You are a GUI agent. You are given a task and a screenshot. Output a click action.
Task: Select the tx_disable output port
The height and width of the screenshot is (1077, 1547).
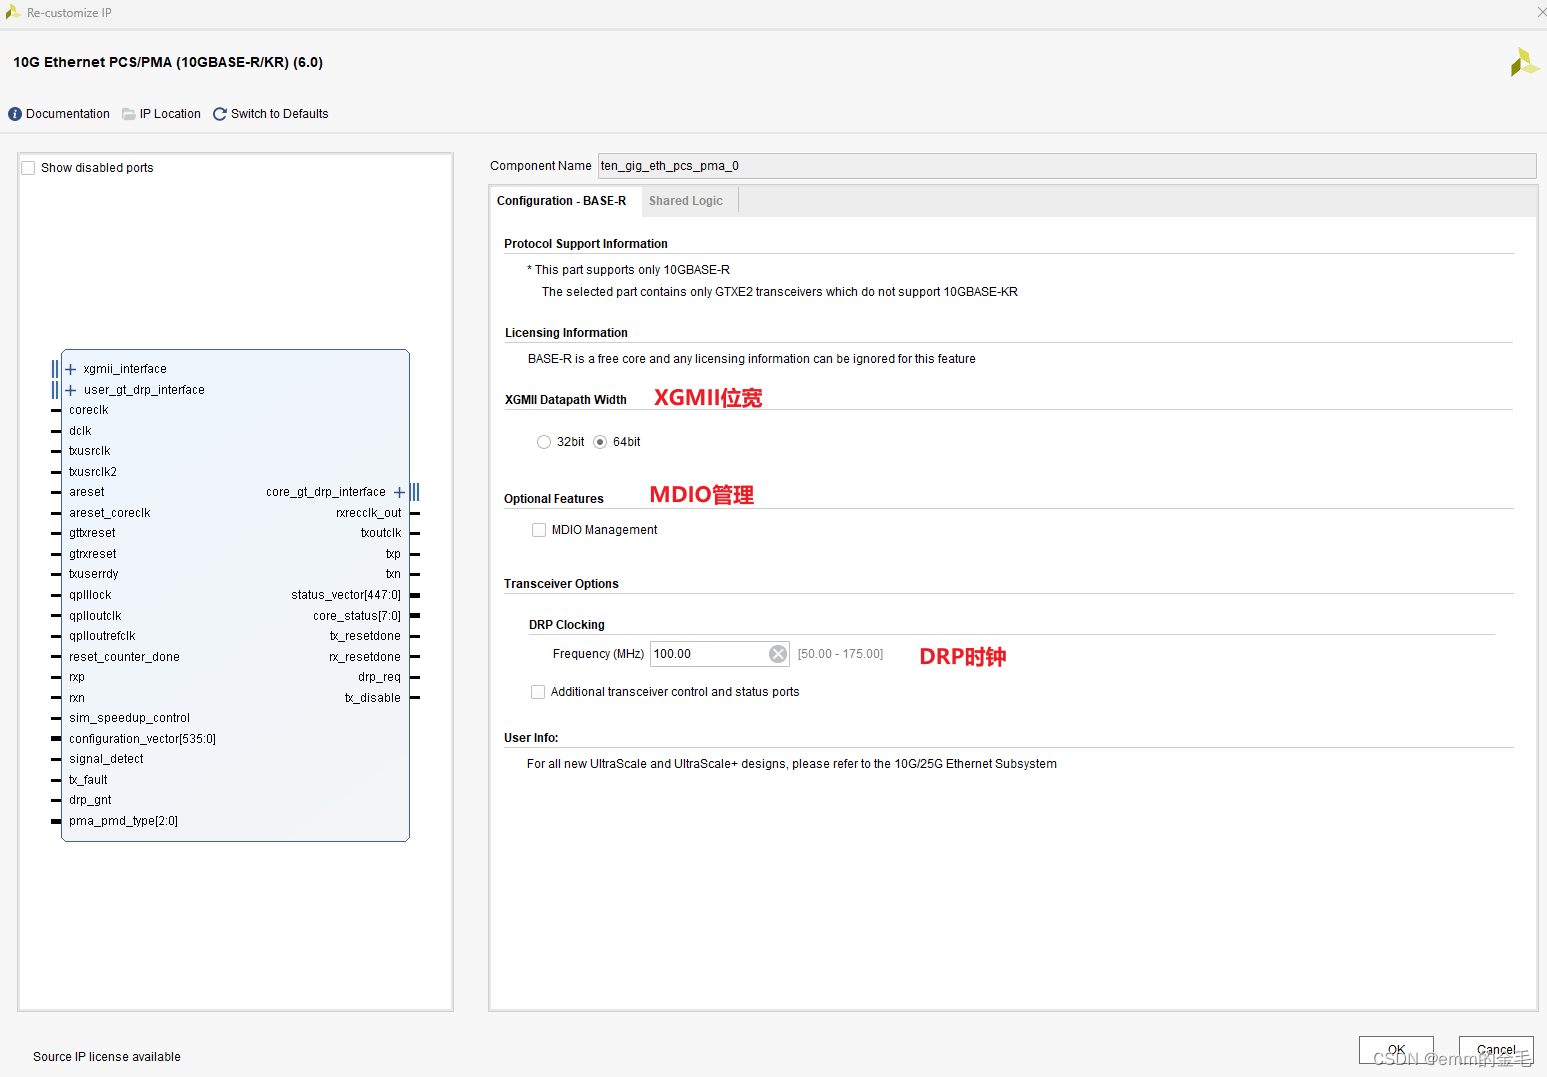(x=373, y=698)
